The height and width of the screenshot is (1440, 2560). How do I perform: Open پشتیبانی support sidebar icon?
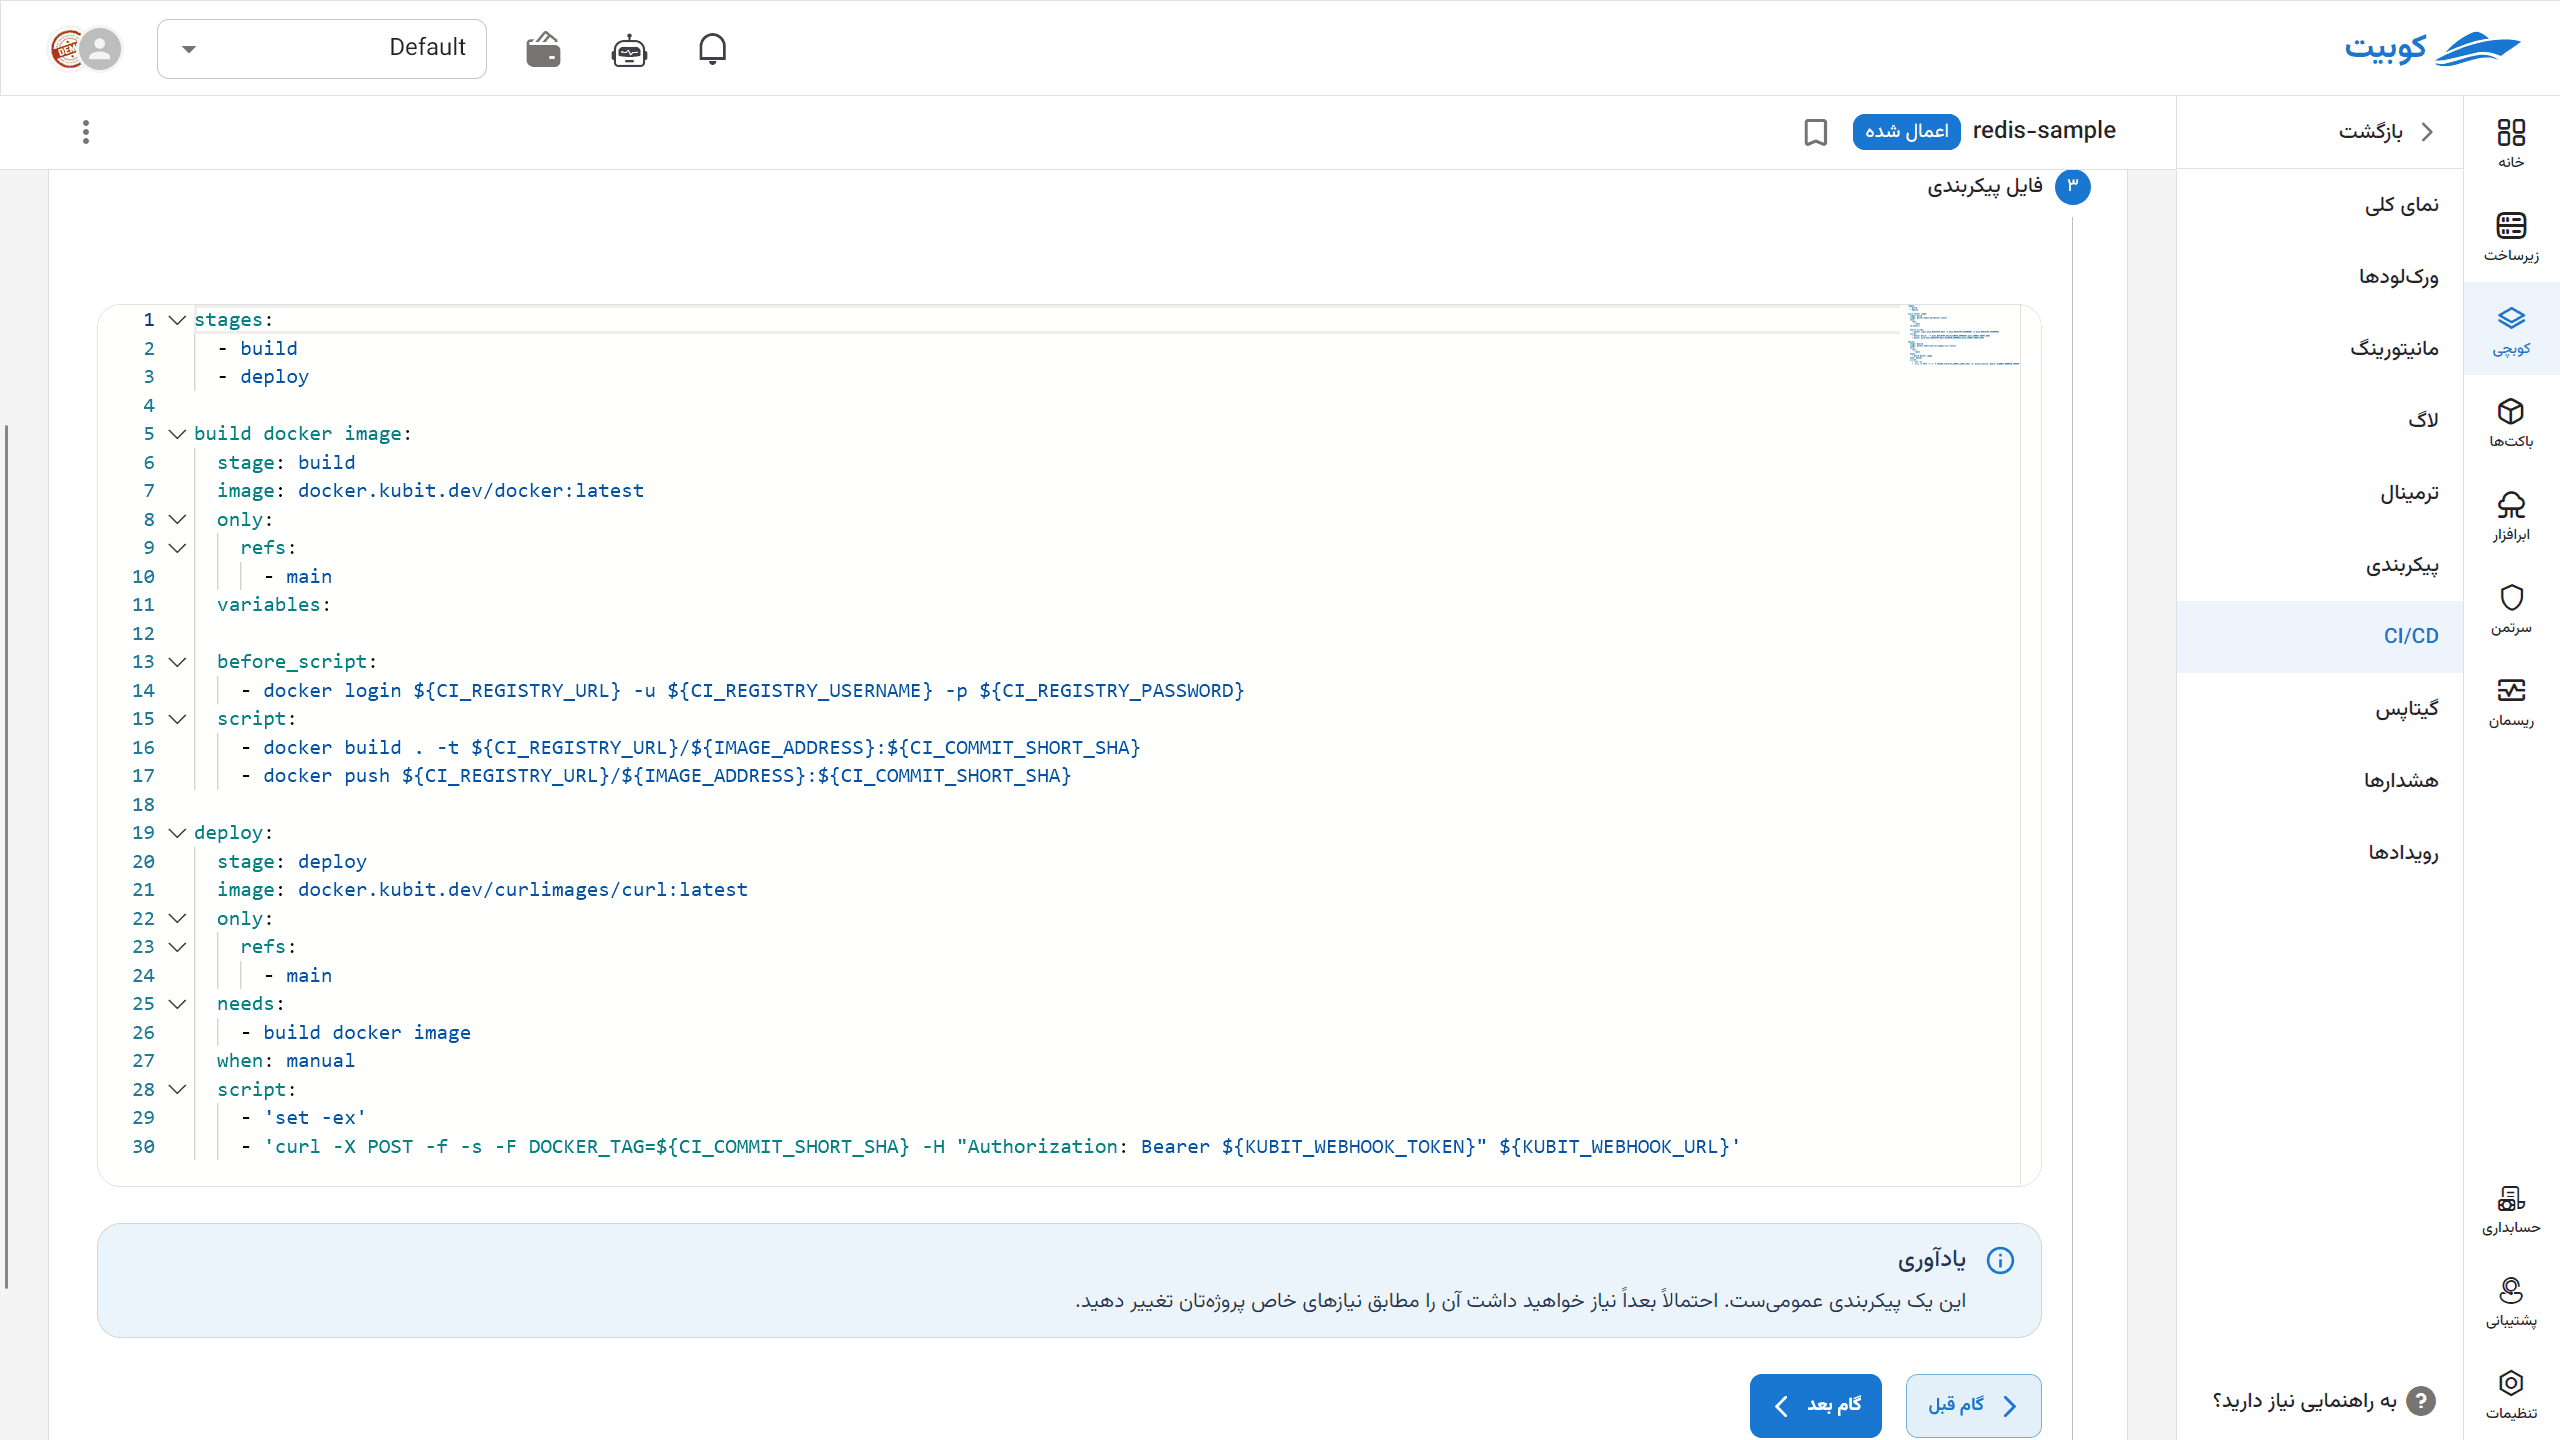click(x=2511, y=1302)
